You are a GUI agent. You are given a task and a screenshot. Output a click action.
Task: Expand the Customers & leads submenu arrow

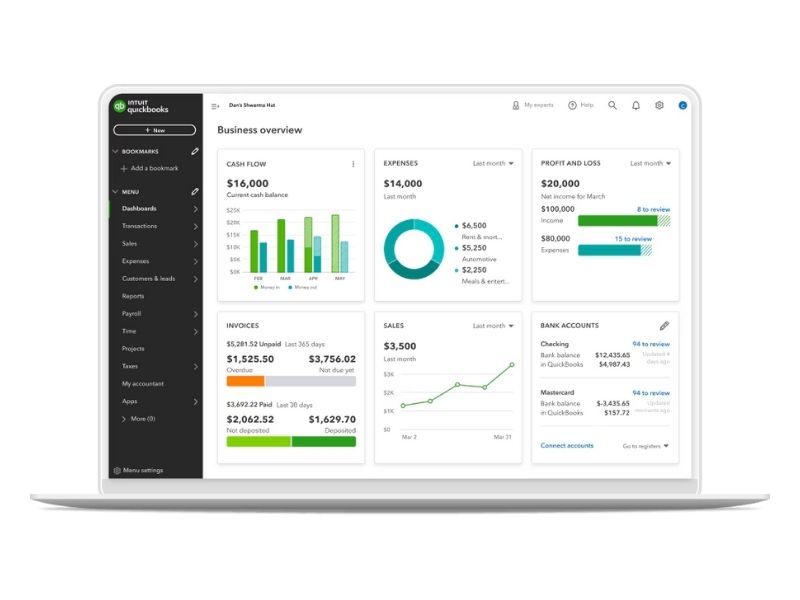coord(195,279)
